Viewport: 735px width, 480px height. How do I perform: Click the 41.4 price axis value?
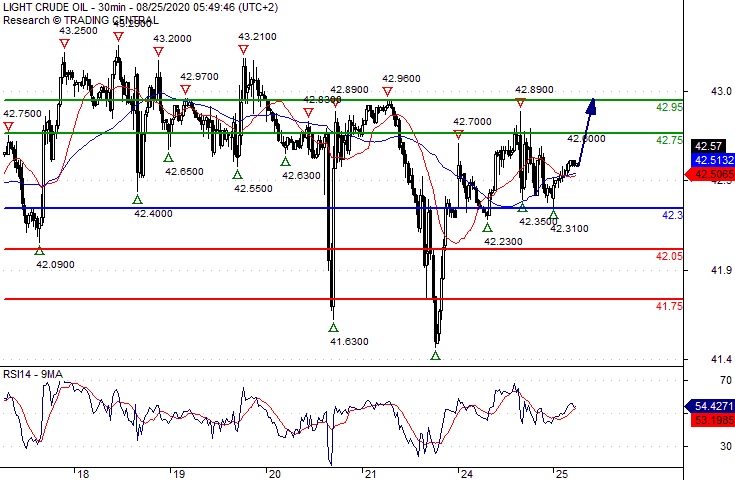tap(721, 360)
